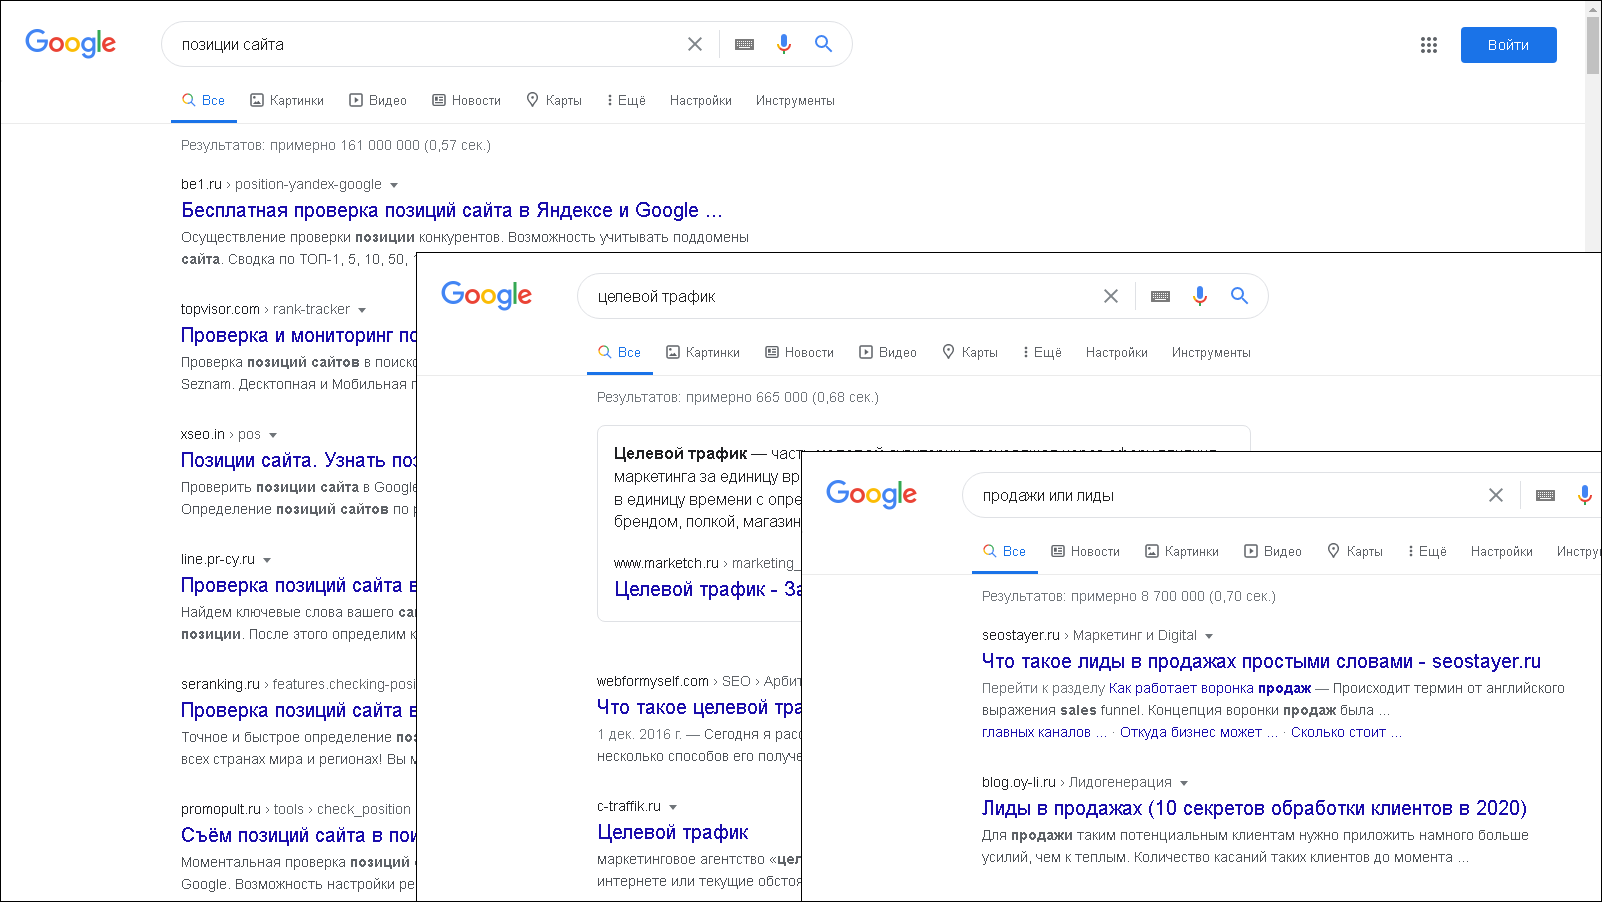Screen dimensions: 1602x902
Task: Switch to 'Видео' tab in the 'позиции сайта' results
Action: click(x=378, y=101)
